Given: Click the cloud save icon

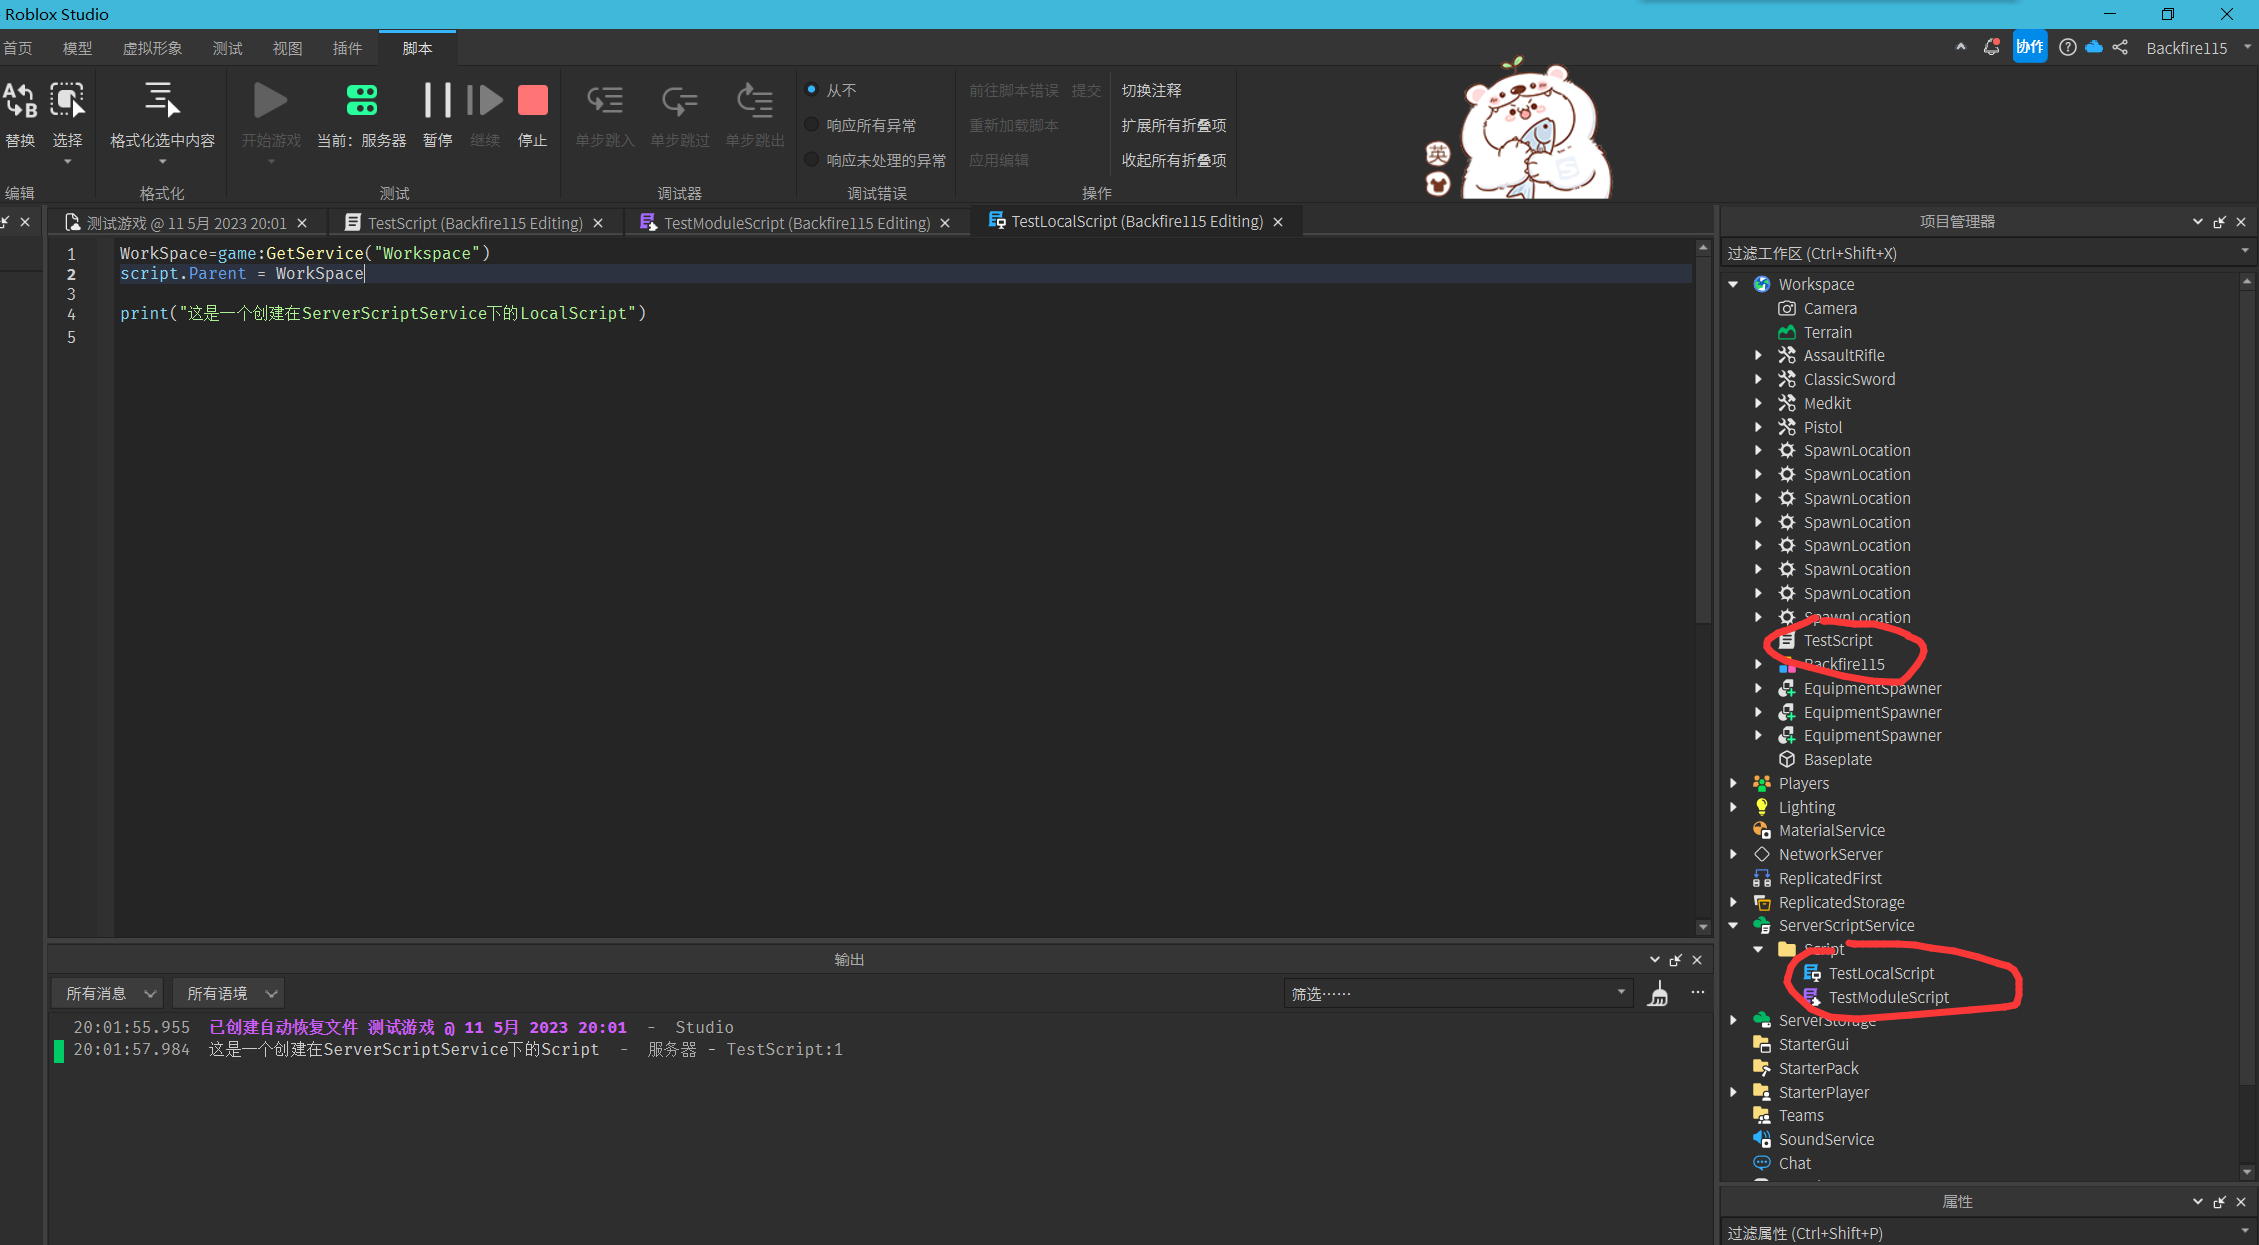Looking at the screenshot, I should pos(2094,47).
